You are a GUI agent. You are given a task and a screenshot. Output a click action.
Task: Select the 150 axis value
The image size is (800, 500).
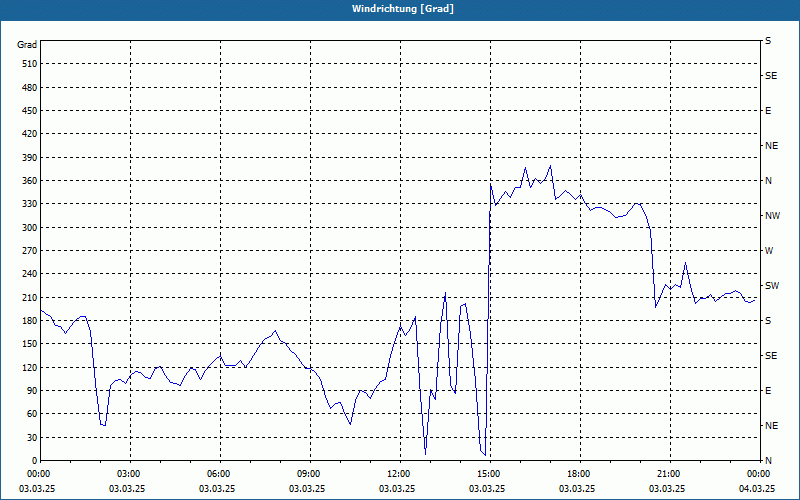click(x=30, y=344)
